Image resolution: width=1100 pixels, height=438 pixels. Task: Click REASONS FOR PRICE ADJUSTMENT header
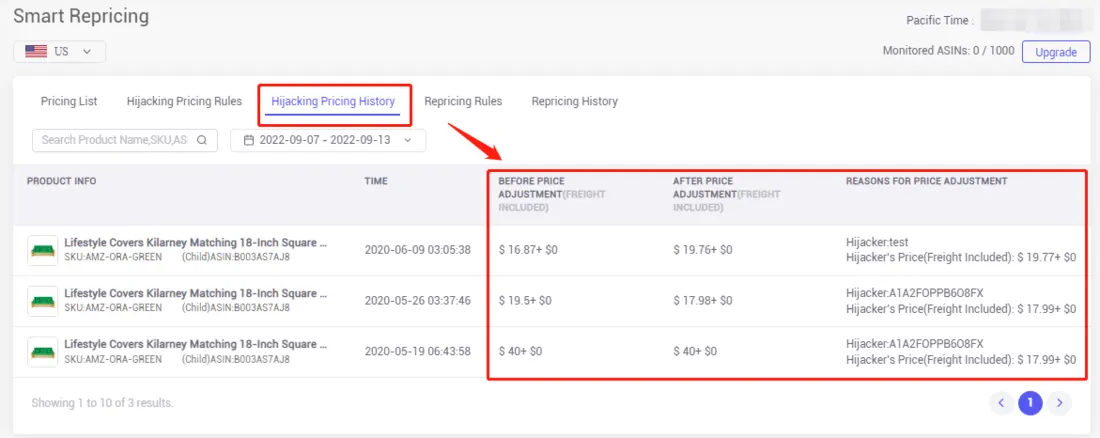pos(927,181)
